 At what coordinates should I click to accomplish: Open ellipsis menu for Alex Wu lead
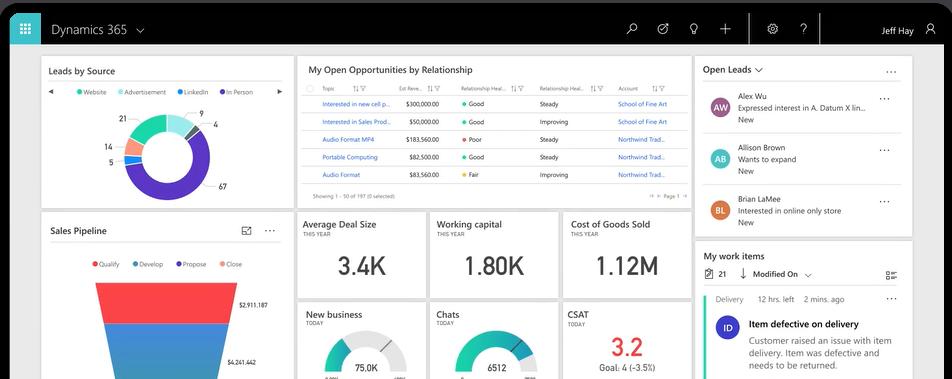click(885, 98)
